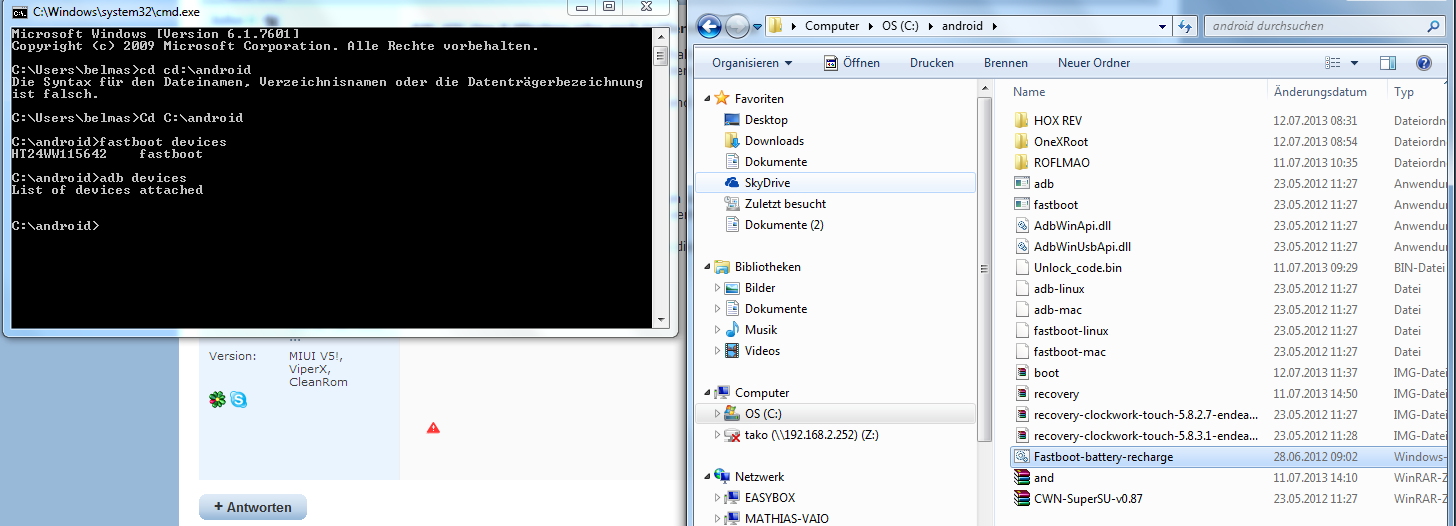Collapse the Favoriten section in navigation pane
The height and width of the screenshot is (526, 1456).
click(x=709, y=99)
